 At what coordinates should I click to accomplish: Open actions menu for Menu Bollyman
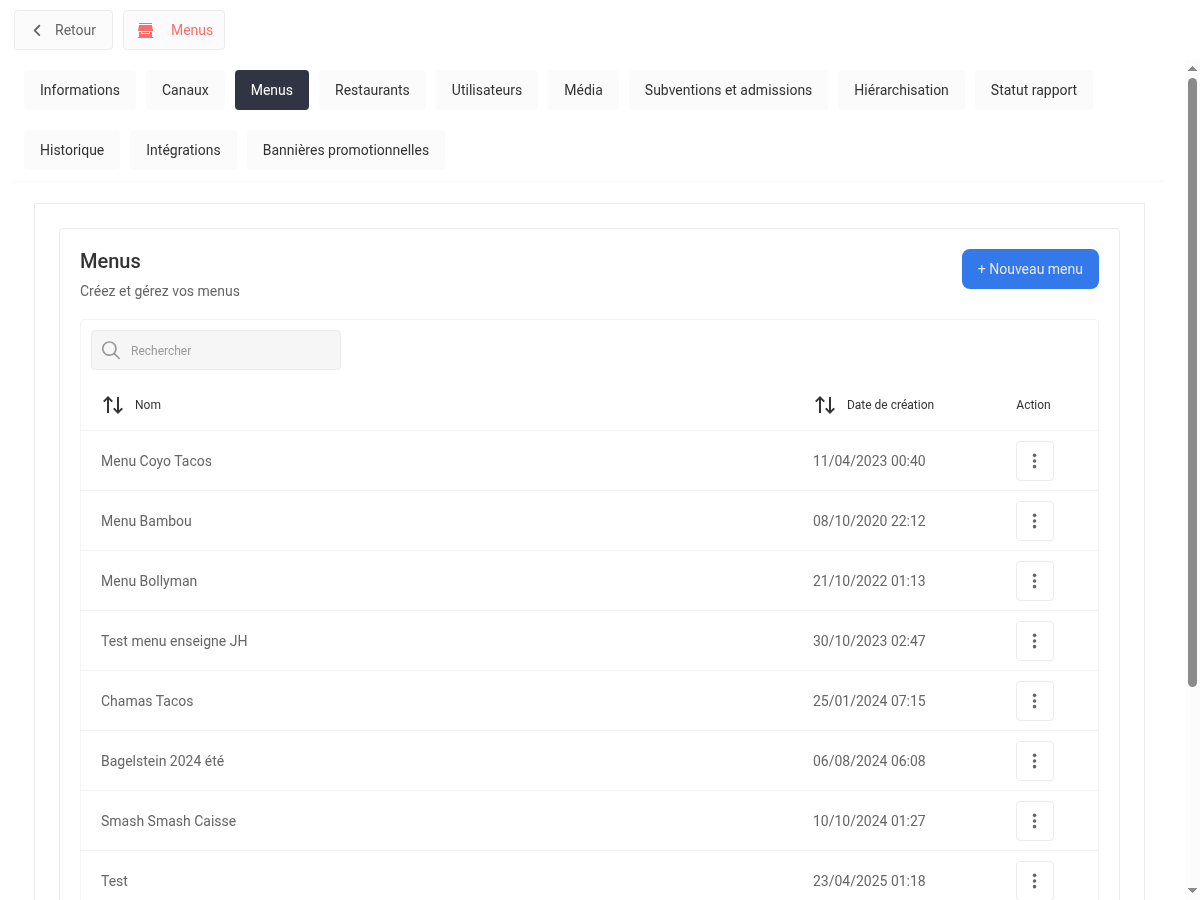(1035, 581)
